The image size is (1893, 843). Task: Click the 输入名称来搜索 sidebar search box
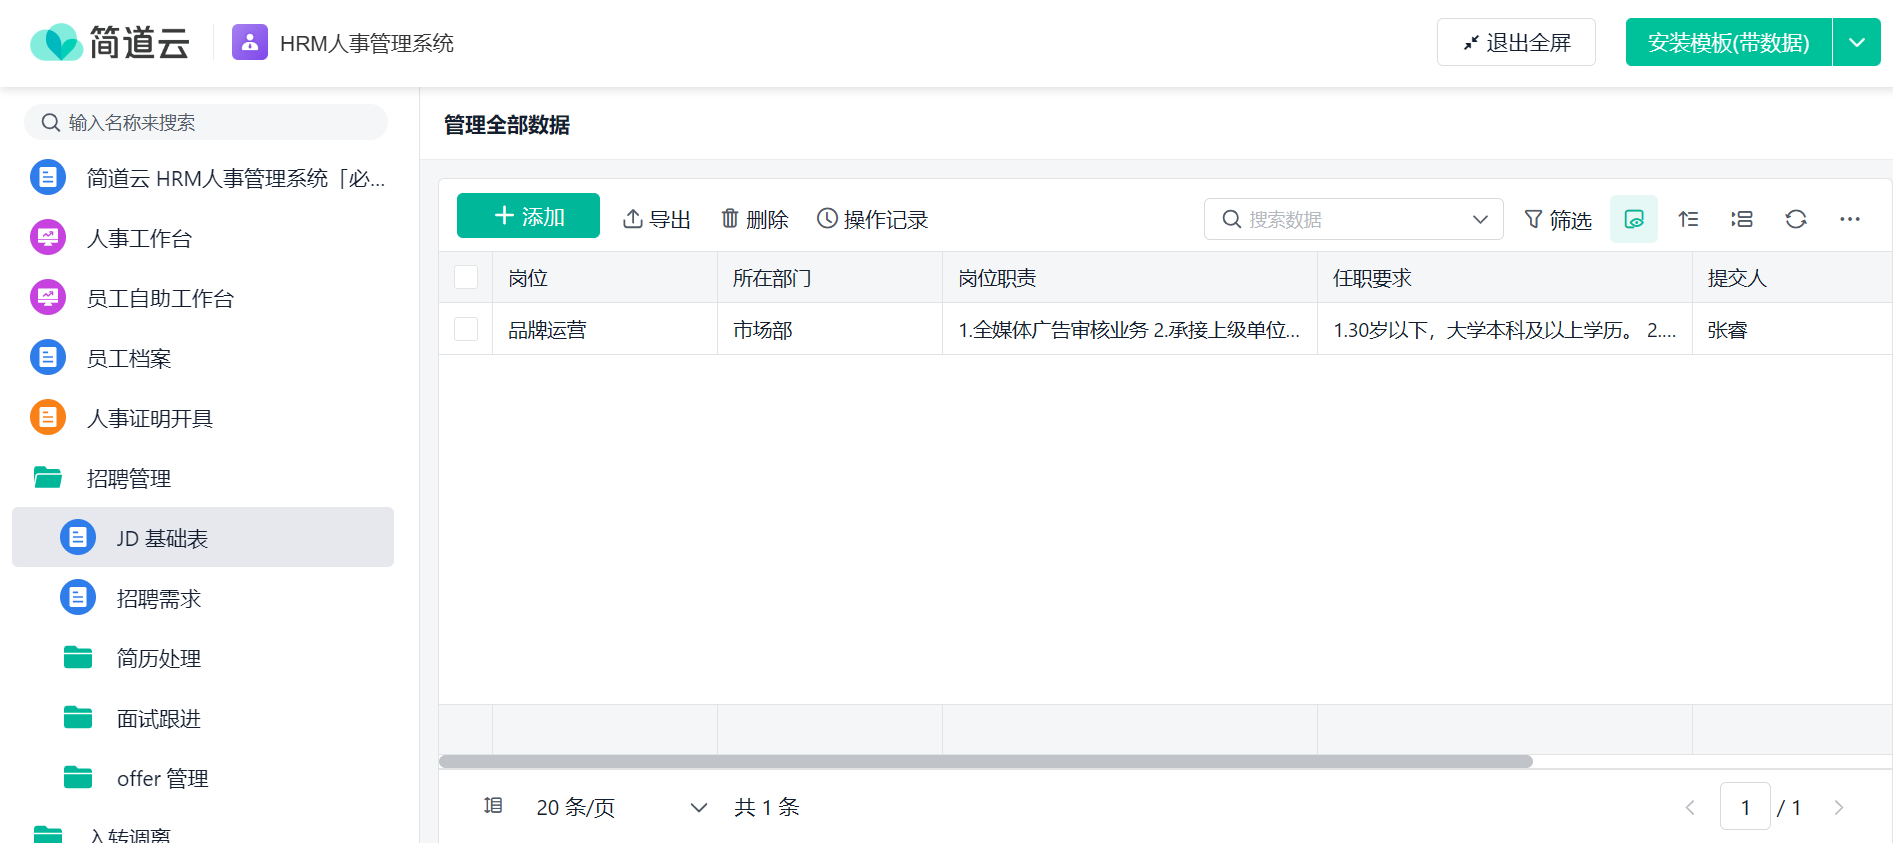pyautogui.click(x=206, y=122)
